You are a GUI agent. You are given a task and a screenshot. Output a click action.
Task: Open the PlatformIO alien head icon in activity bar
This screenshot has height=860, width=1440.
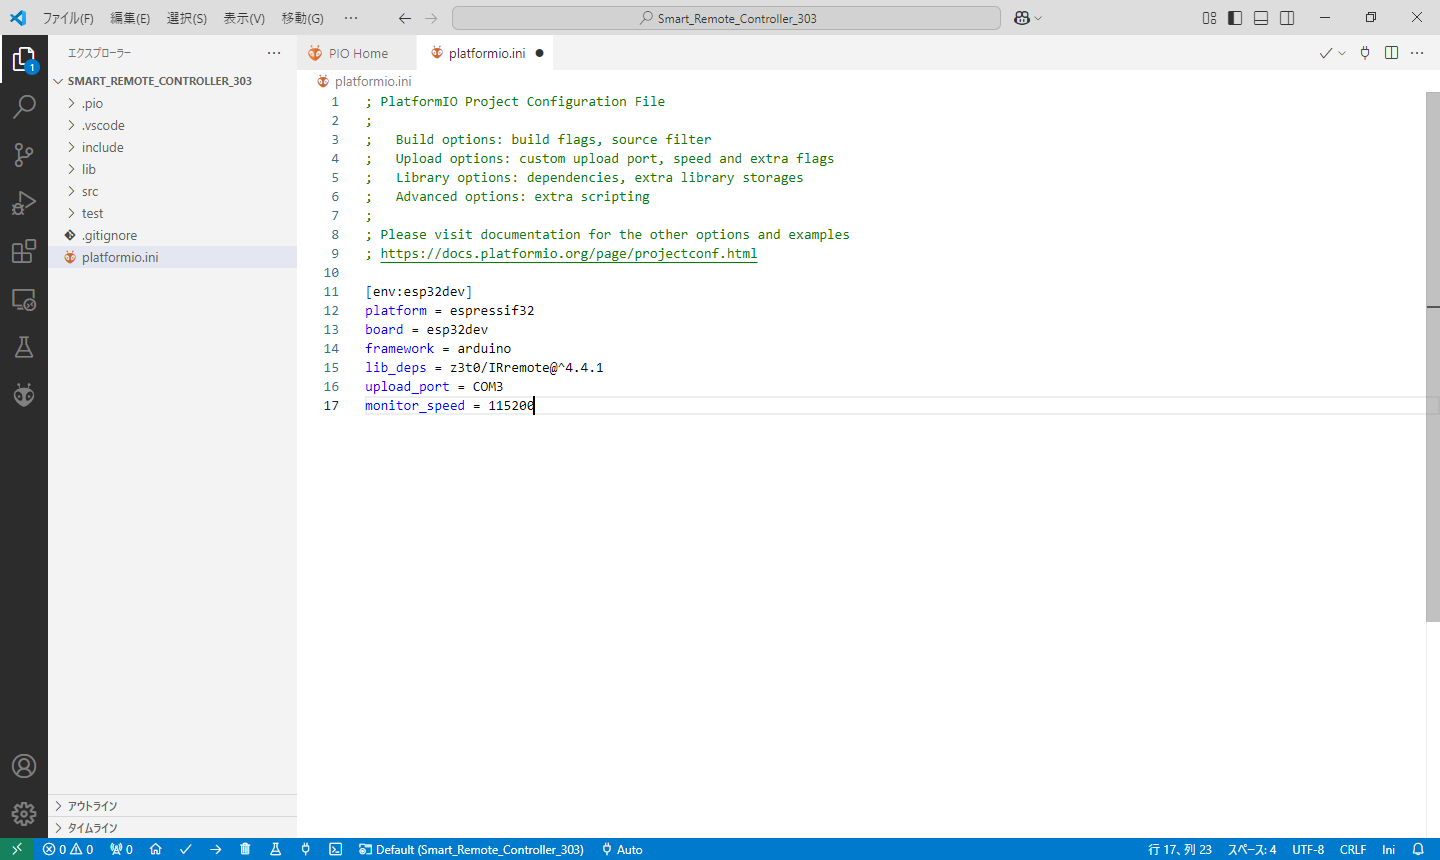(24, 395)
